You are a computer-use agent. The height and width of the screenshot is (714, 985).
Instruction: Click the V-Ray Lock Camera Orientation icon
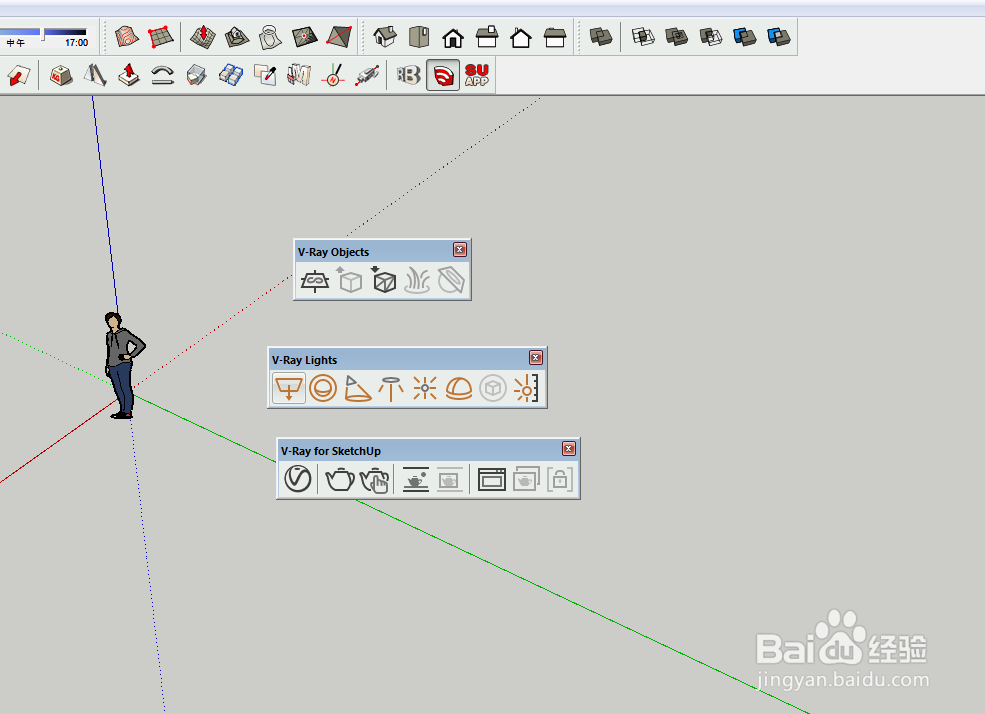(x=560, y=480)
